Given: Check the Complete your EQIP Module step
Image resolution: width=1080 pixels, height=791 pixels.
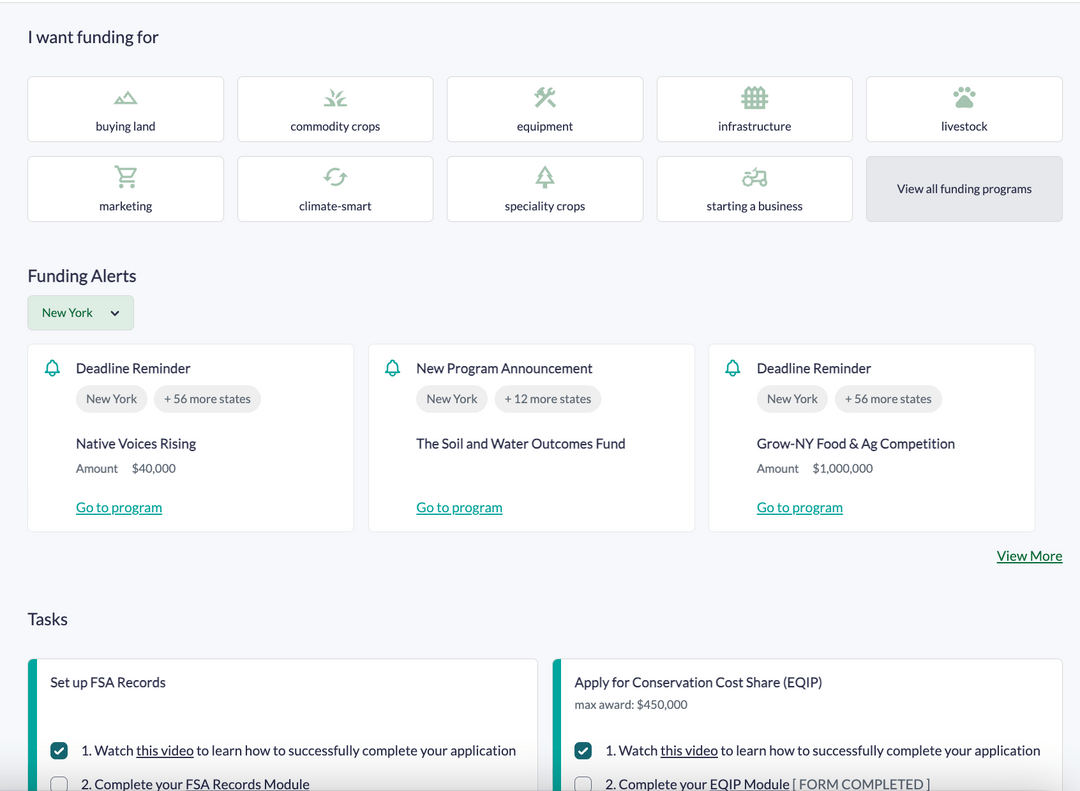Looking at the screenshot, I should pyautogui.click(x=583, y=784).
